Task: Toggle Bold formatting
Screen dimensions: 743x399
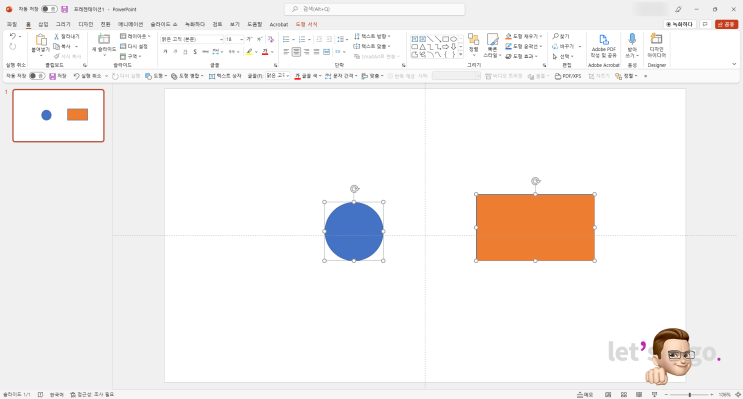Action: click(165, 52)
